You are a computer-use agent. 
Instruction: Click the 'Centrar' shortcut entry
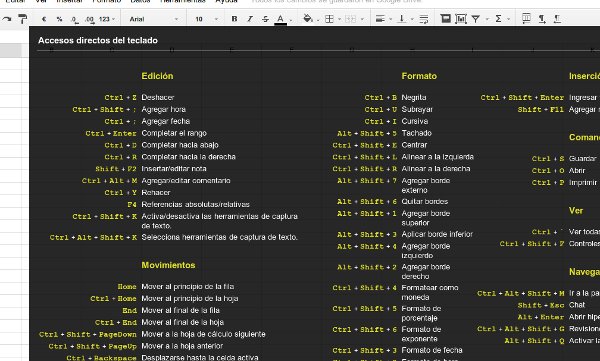(414, 145)
